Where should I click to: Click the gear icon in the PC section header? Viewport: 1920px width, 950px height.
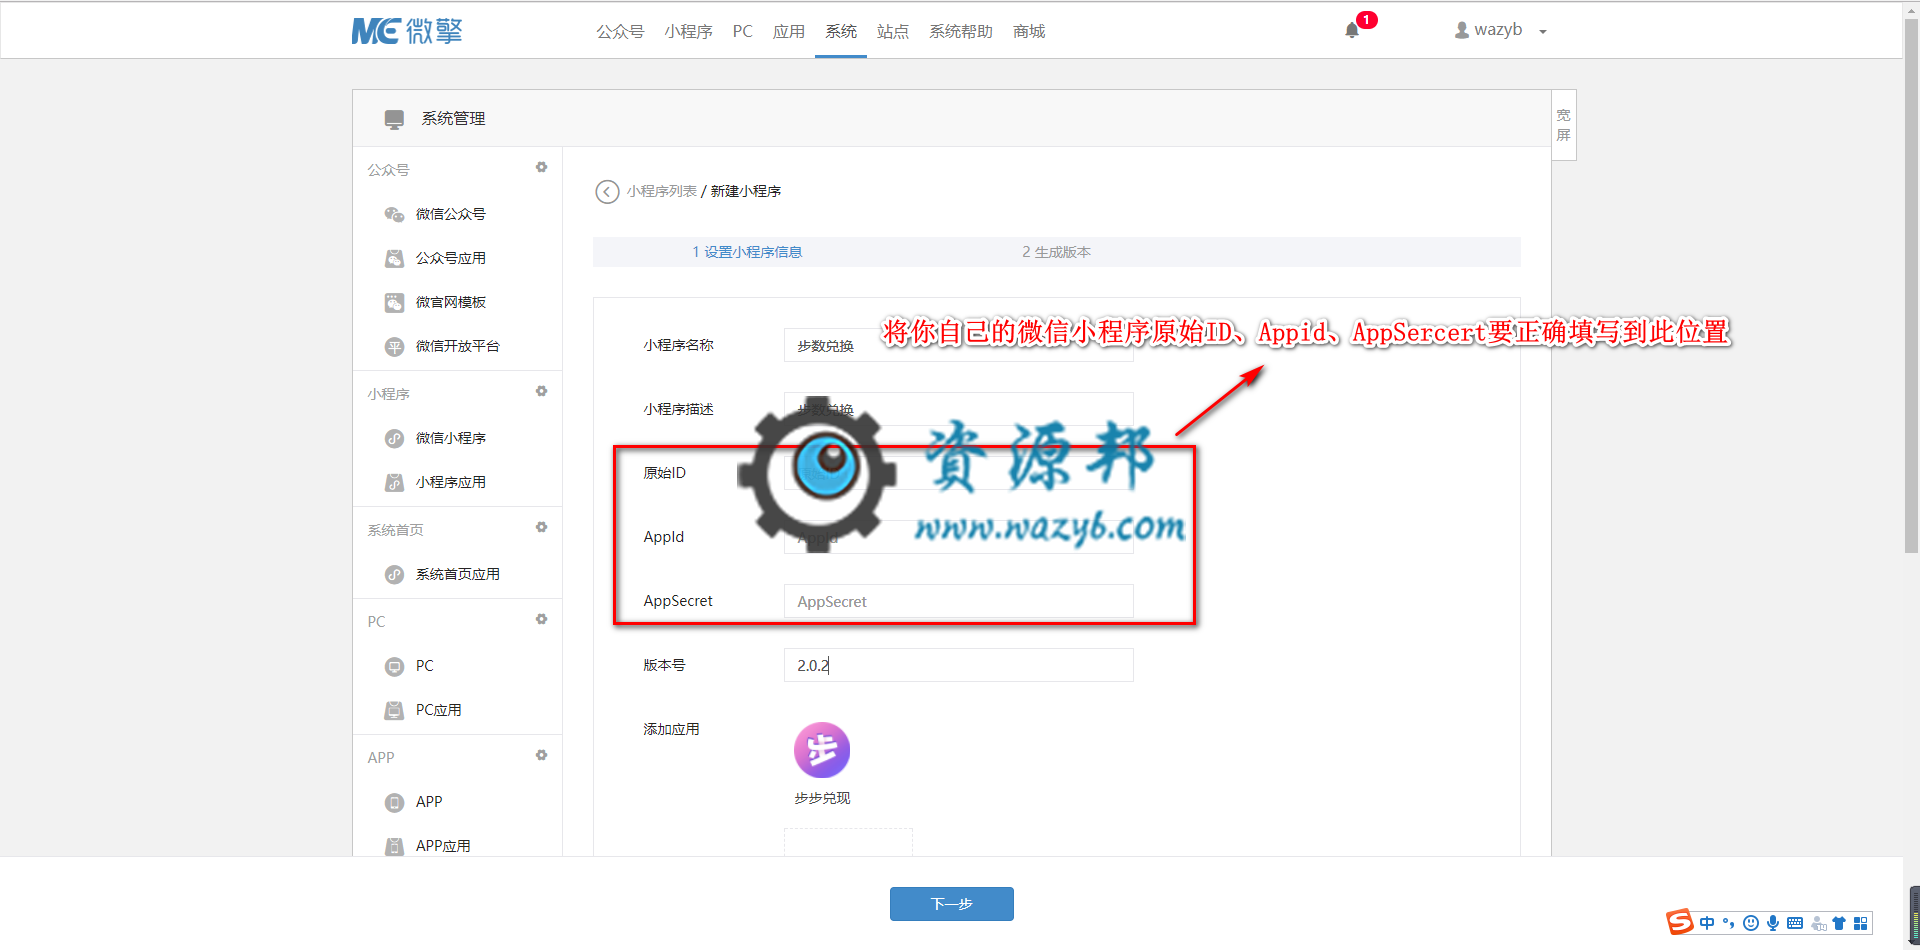[x=541, y=619]
